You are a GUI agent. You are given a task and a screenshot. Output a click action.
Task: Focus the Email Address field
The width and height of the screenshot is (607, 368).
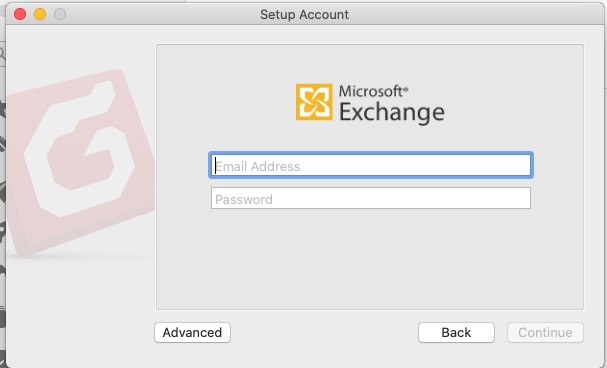point(371,165)
